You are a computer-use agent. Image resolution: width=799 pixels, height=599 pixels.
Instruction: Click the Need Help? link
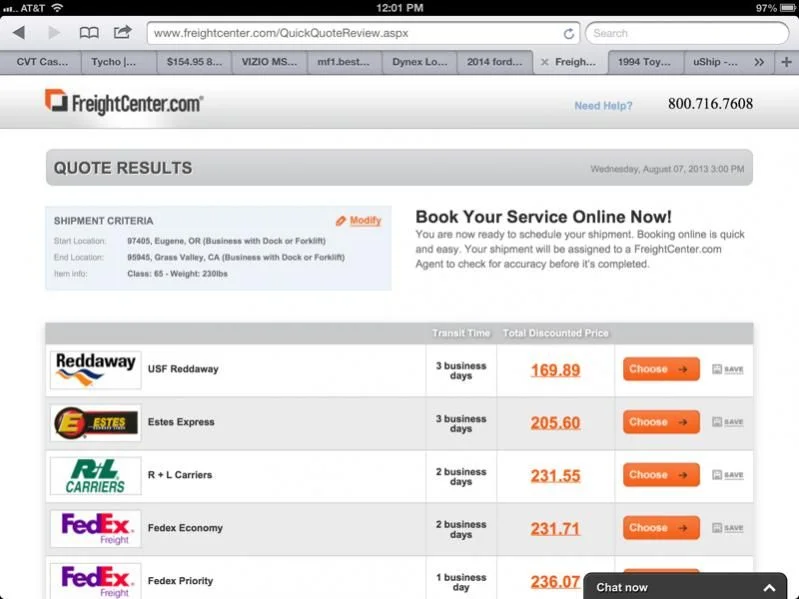603,105
